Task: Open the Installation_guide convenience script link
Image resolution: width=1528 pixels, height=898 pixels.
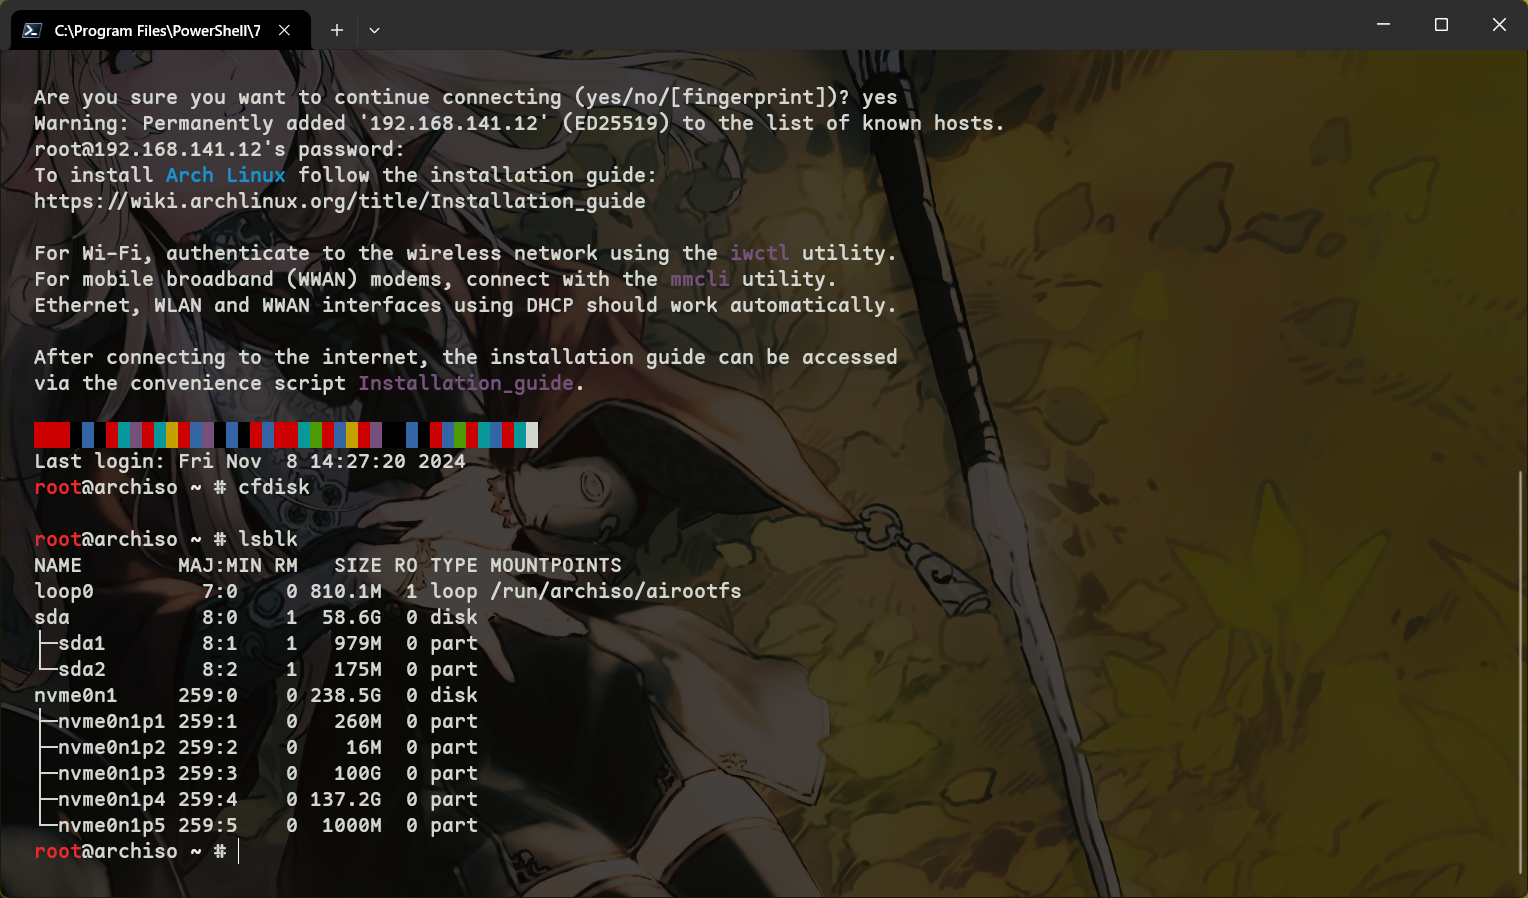Action: pos(465,383)
